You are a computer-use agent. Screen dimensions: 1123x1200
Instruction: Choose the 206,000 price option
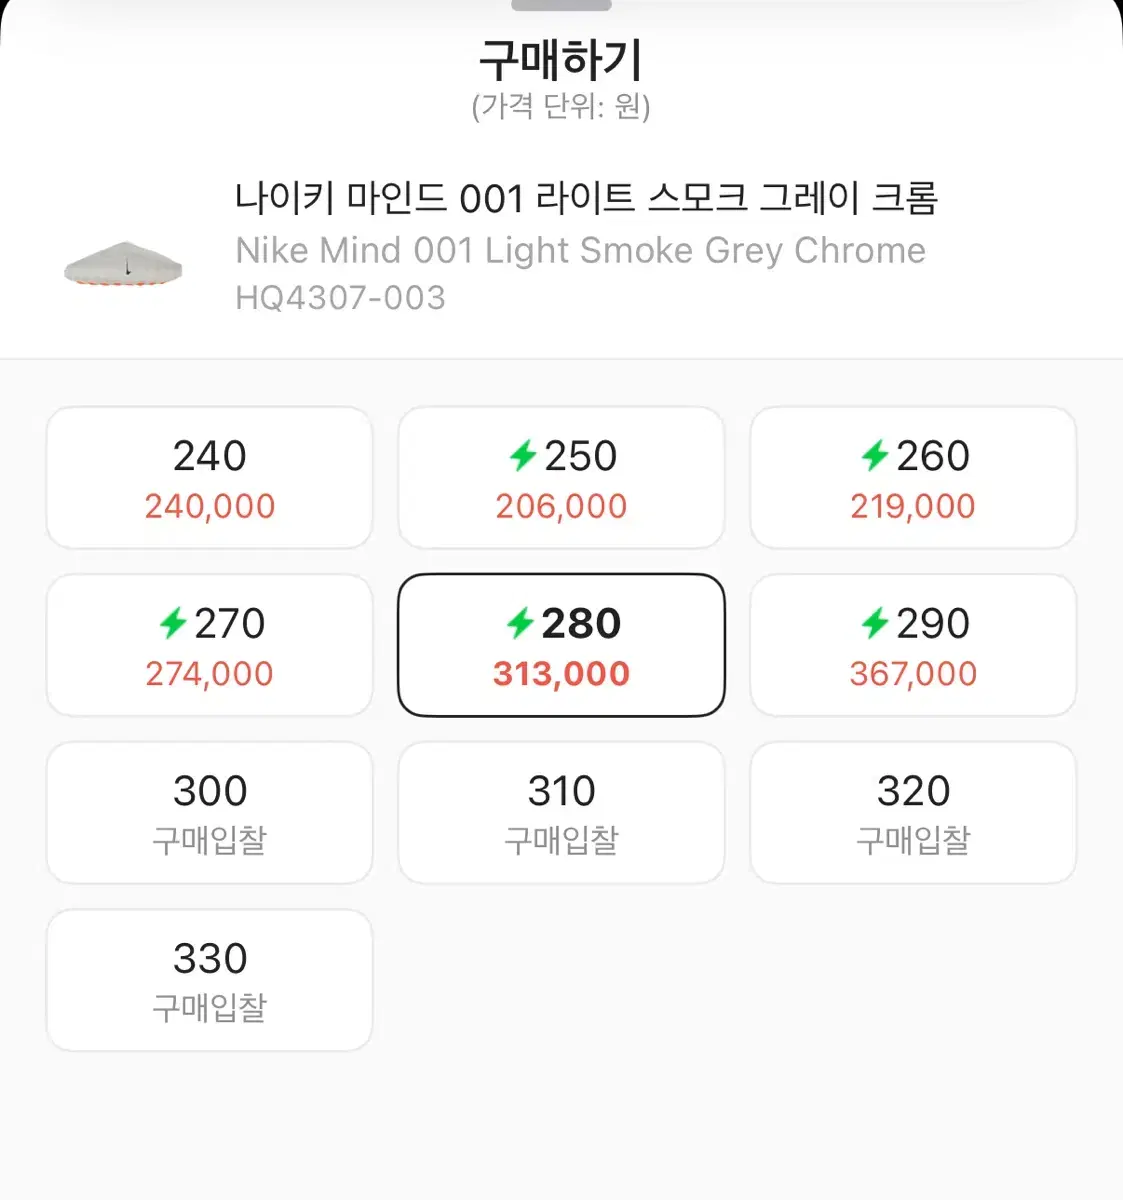(x=561, y=478)
